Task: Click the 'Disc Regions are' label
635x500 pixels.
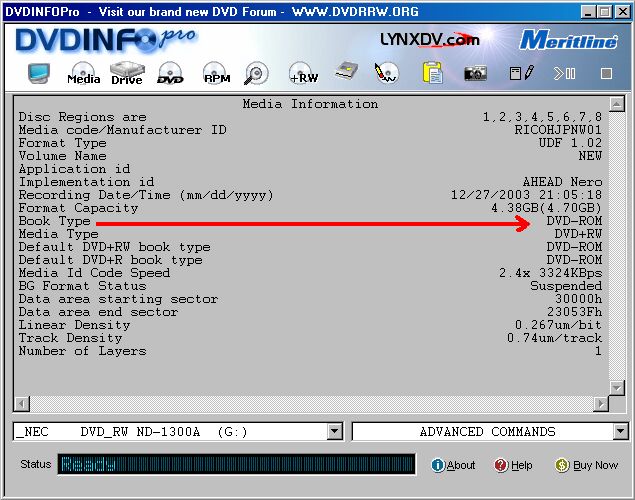Action: click(82, 117)
